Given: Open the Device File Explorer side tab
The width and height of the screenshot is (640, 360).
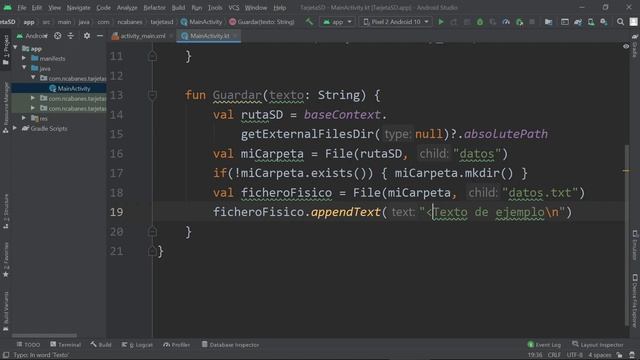Looking at the screenshot, I should [635, 300].
